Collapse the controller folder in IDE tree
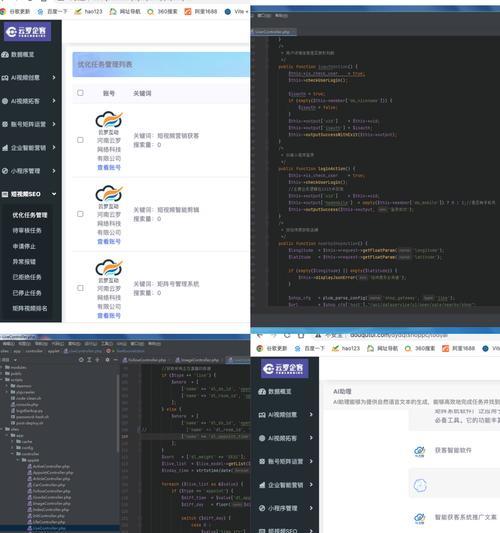 (x=13, y=454)
